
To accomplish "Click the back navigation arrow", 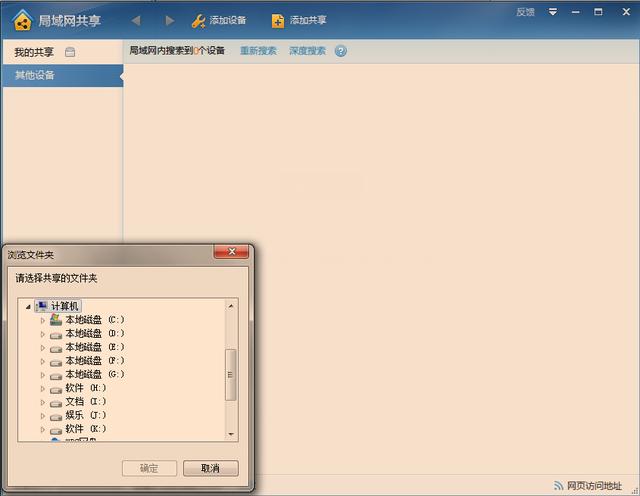I will pyautogui.click(x=136, y=20).
